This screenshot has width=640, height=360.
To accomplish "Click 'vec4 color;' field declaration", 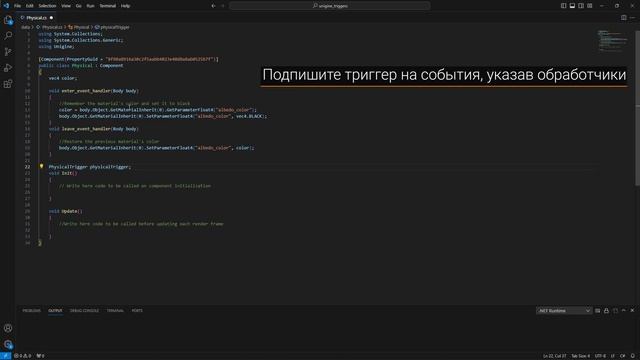I will [x=62, y=78].
